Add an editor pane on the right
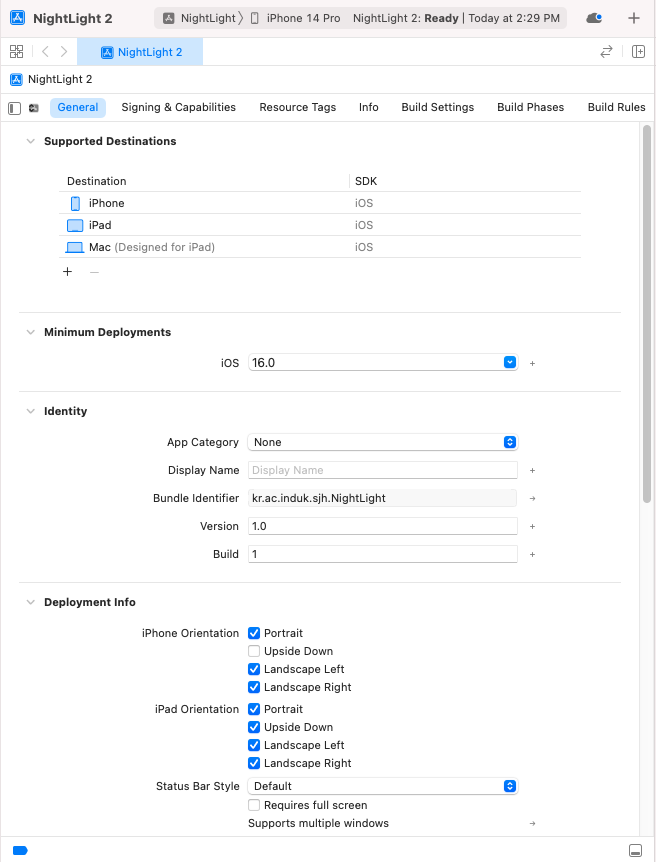 (638, 52)
